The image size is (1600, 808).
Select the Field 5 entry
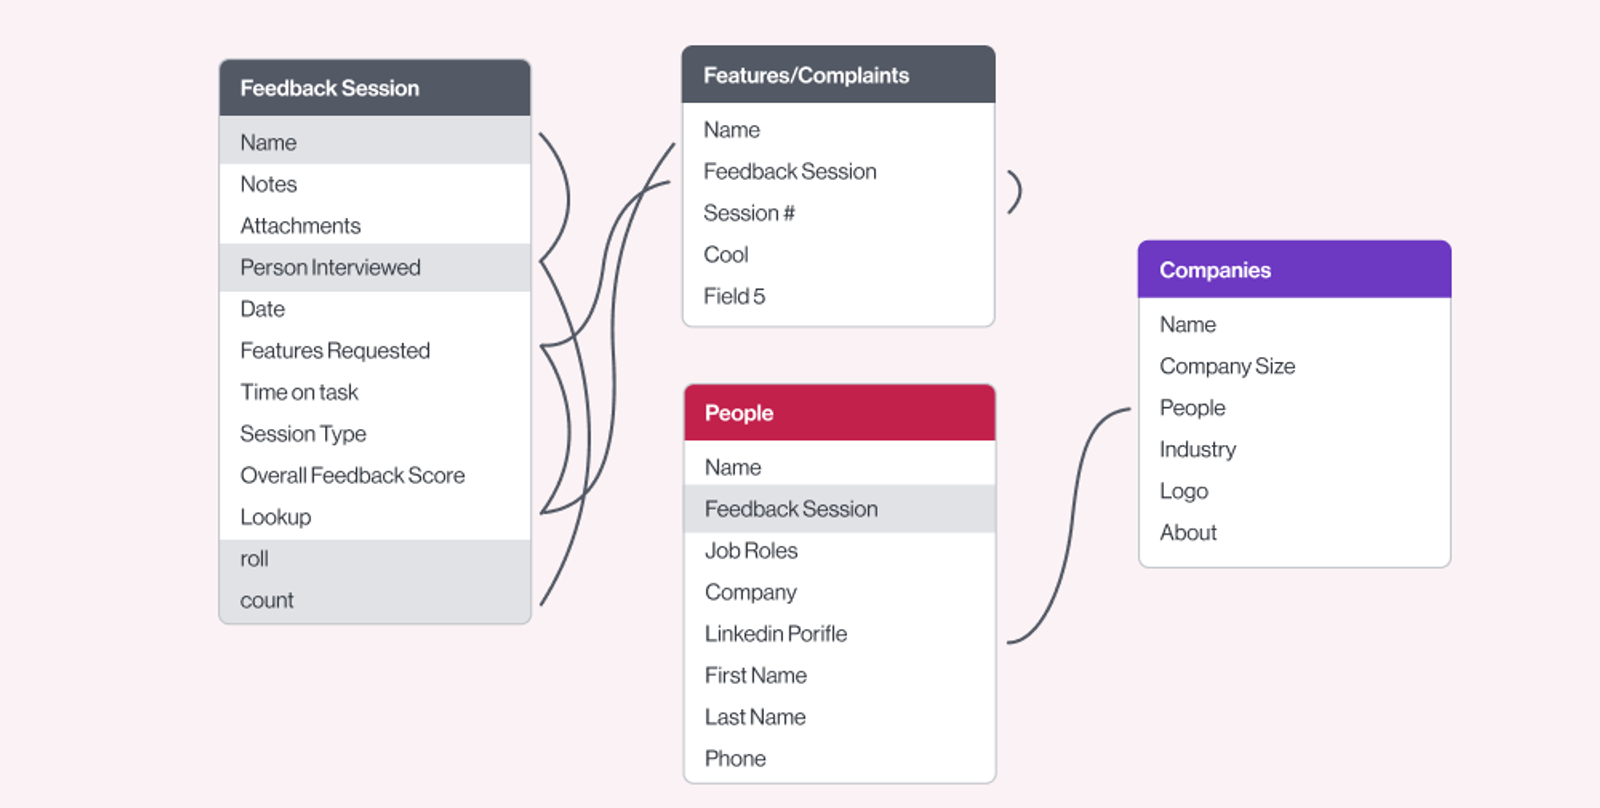[838, 297]
